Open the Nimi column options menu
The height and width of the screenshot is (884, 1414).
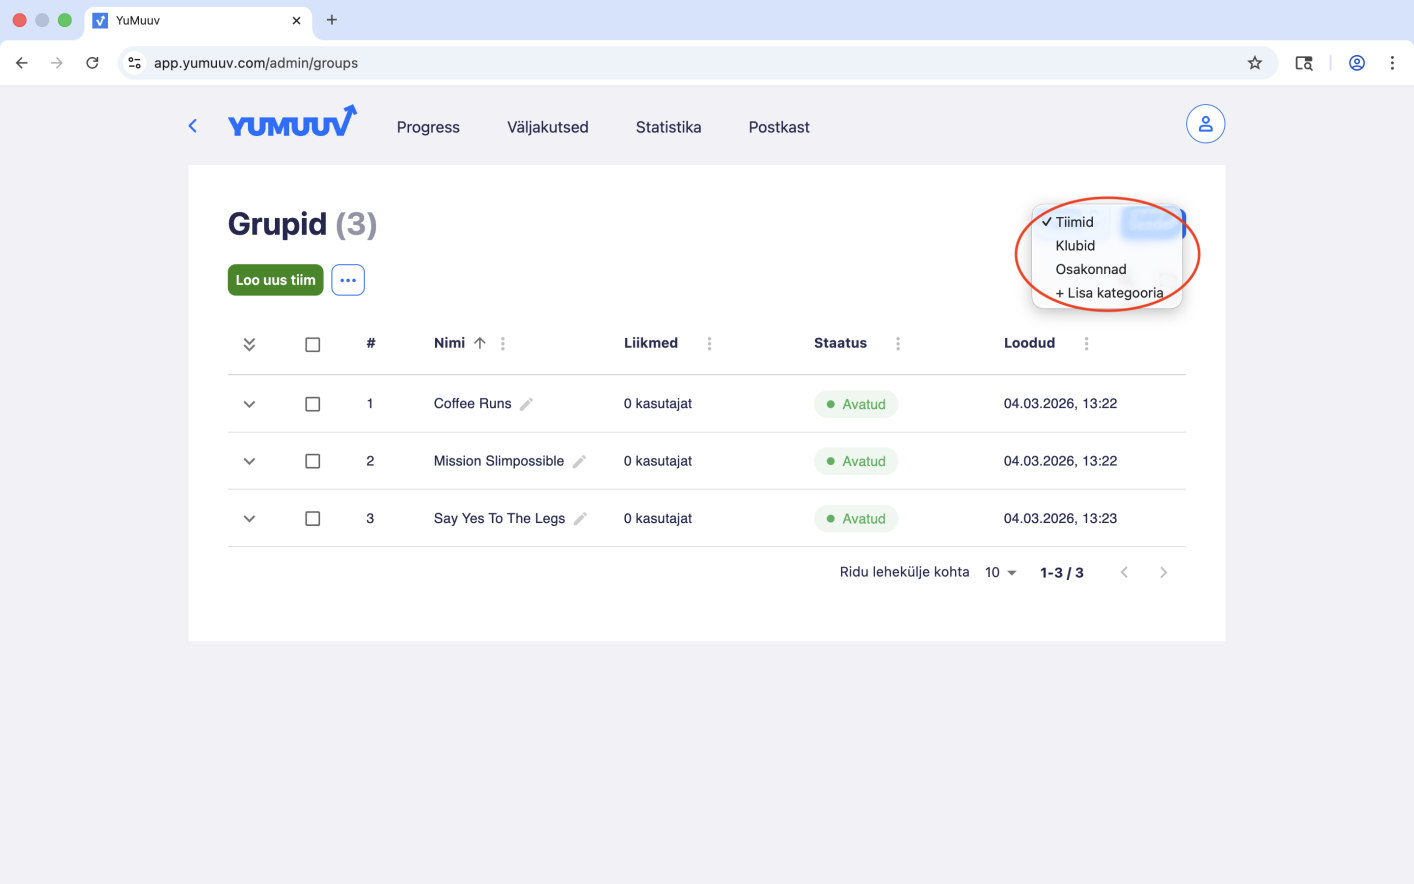coord(503,343)
